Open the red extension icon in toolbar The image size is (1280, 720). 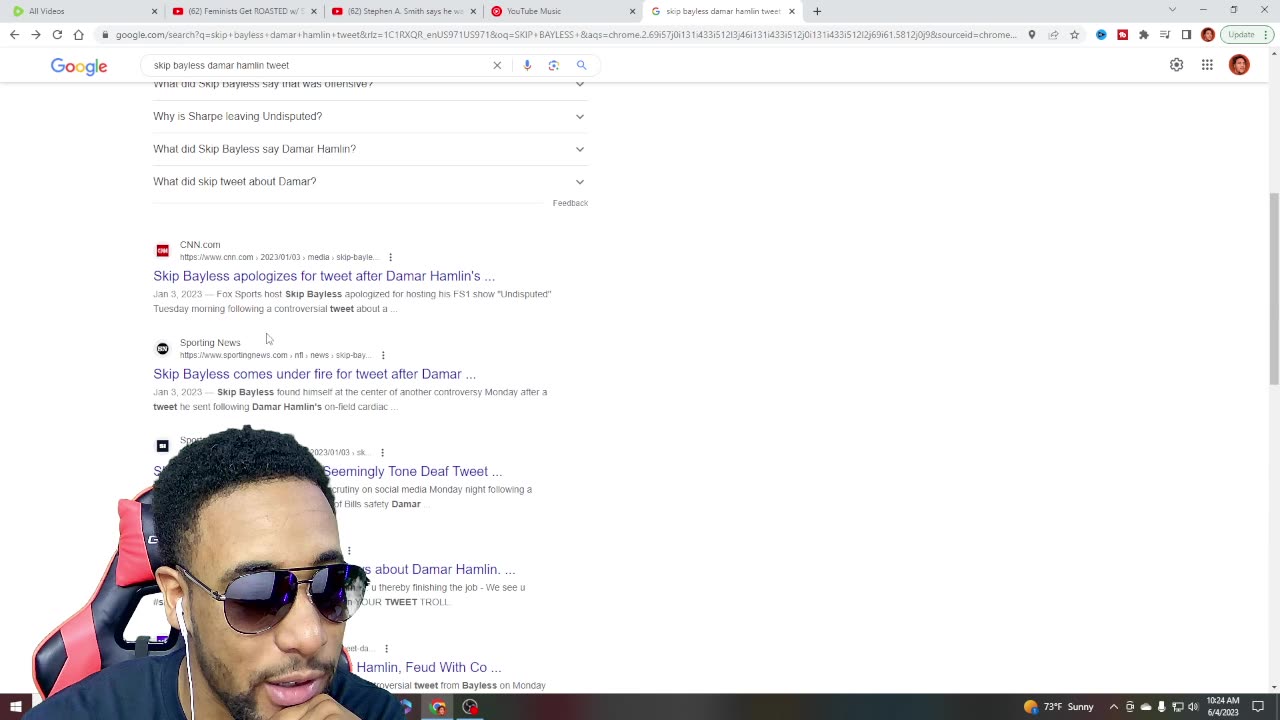(x=1122, y=34)
